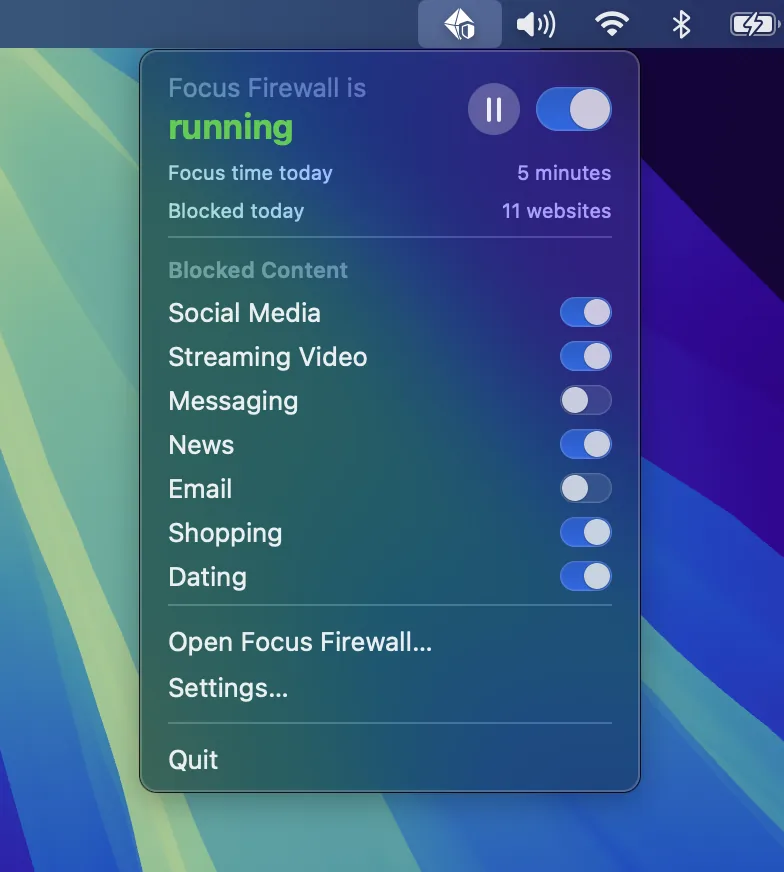Click the "Blocked Content" section heading
The width and height of the screenshot is (784, 872).
click(258, 270)
